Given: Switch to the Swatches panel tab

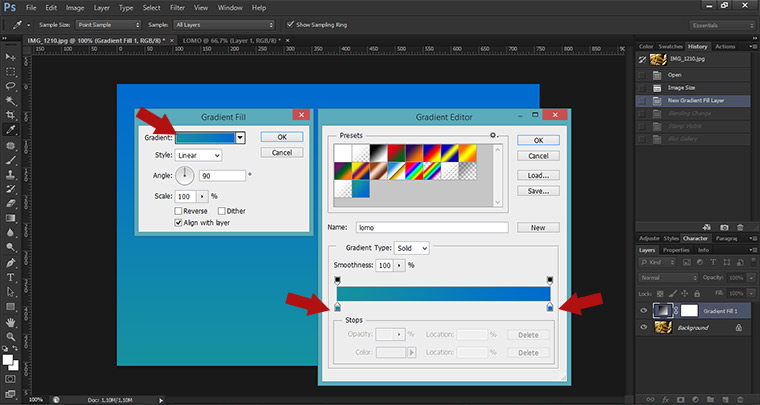Looking at the screenshot, I should tap(671, 46).
